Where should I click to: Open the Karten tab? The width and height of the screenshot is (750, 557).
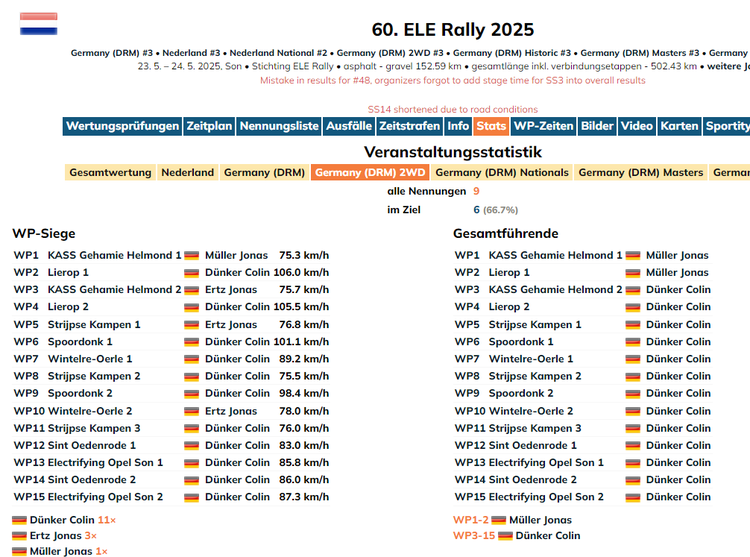[x=679, y=126]
